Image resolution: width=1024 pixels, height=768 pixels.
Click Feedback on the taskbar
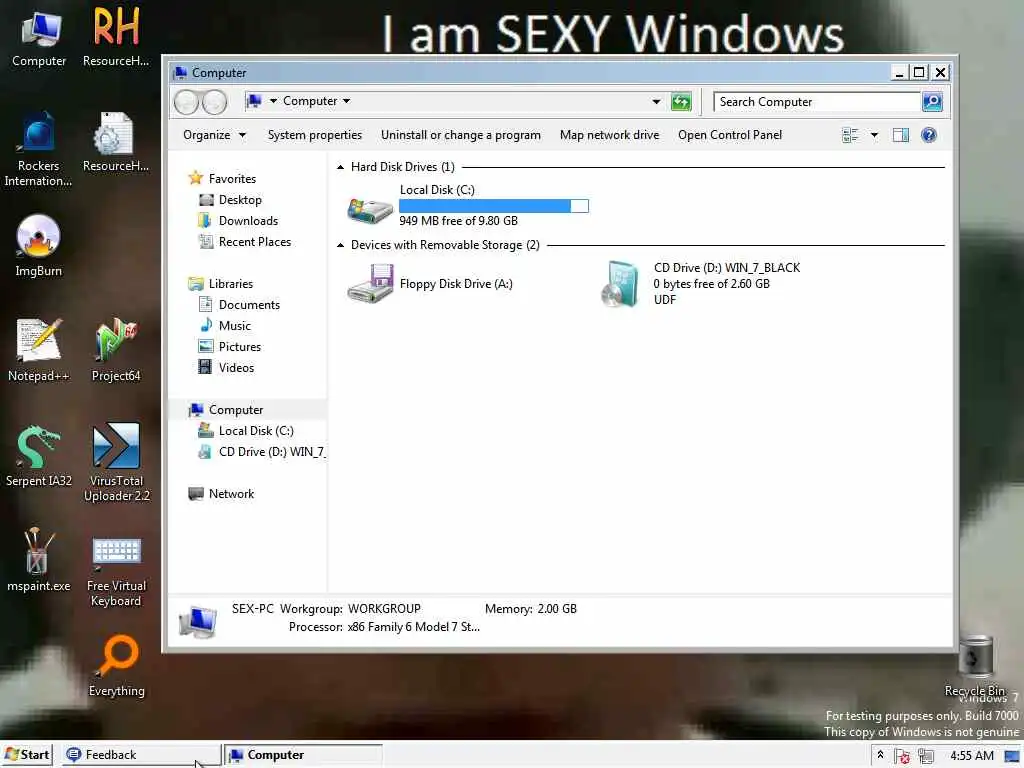point(141,755)
